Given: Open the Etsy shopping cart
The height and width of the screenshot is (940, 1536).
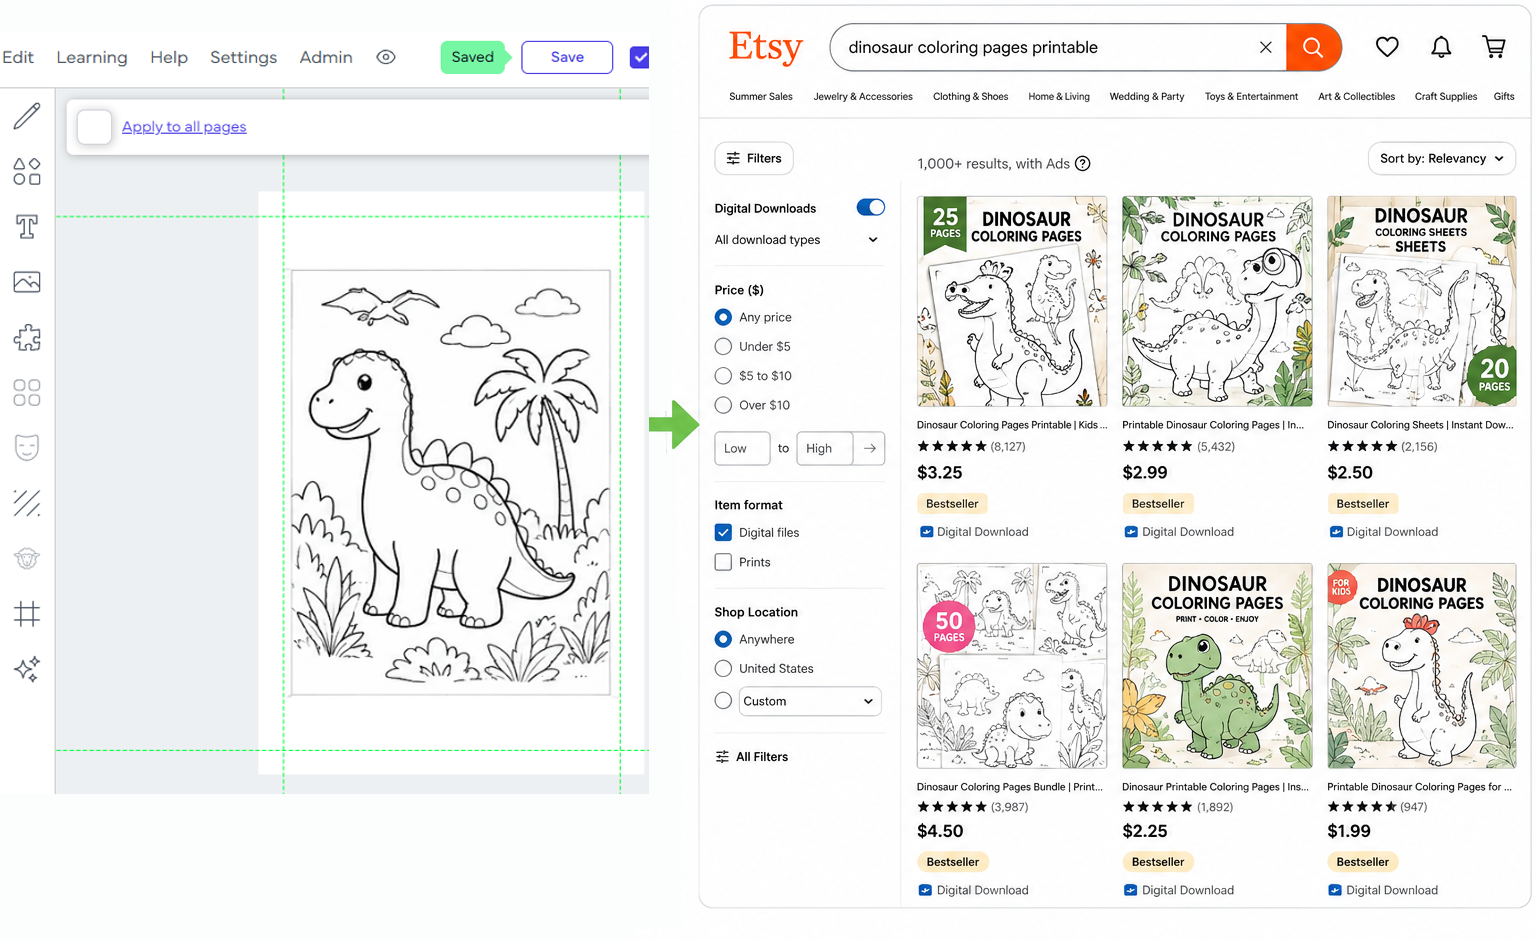Looking at the screenshot, I should click(1494, 47).
